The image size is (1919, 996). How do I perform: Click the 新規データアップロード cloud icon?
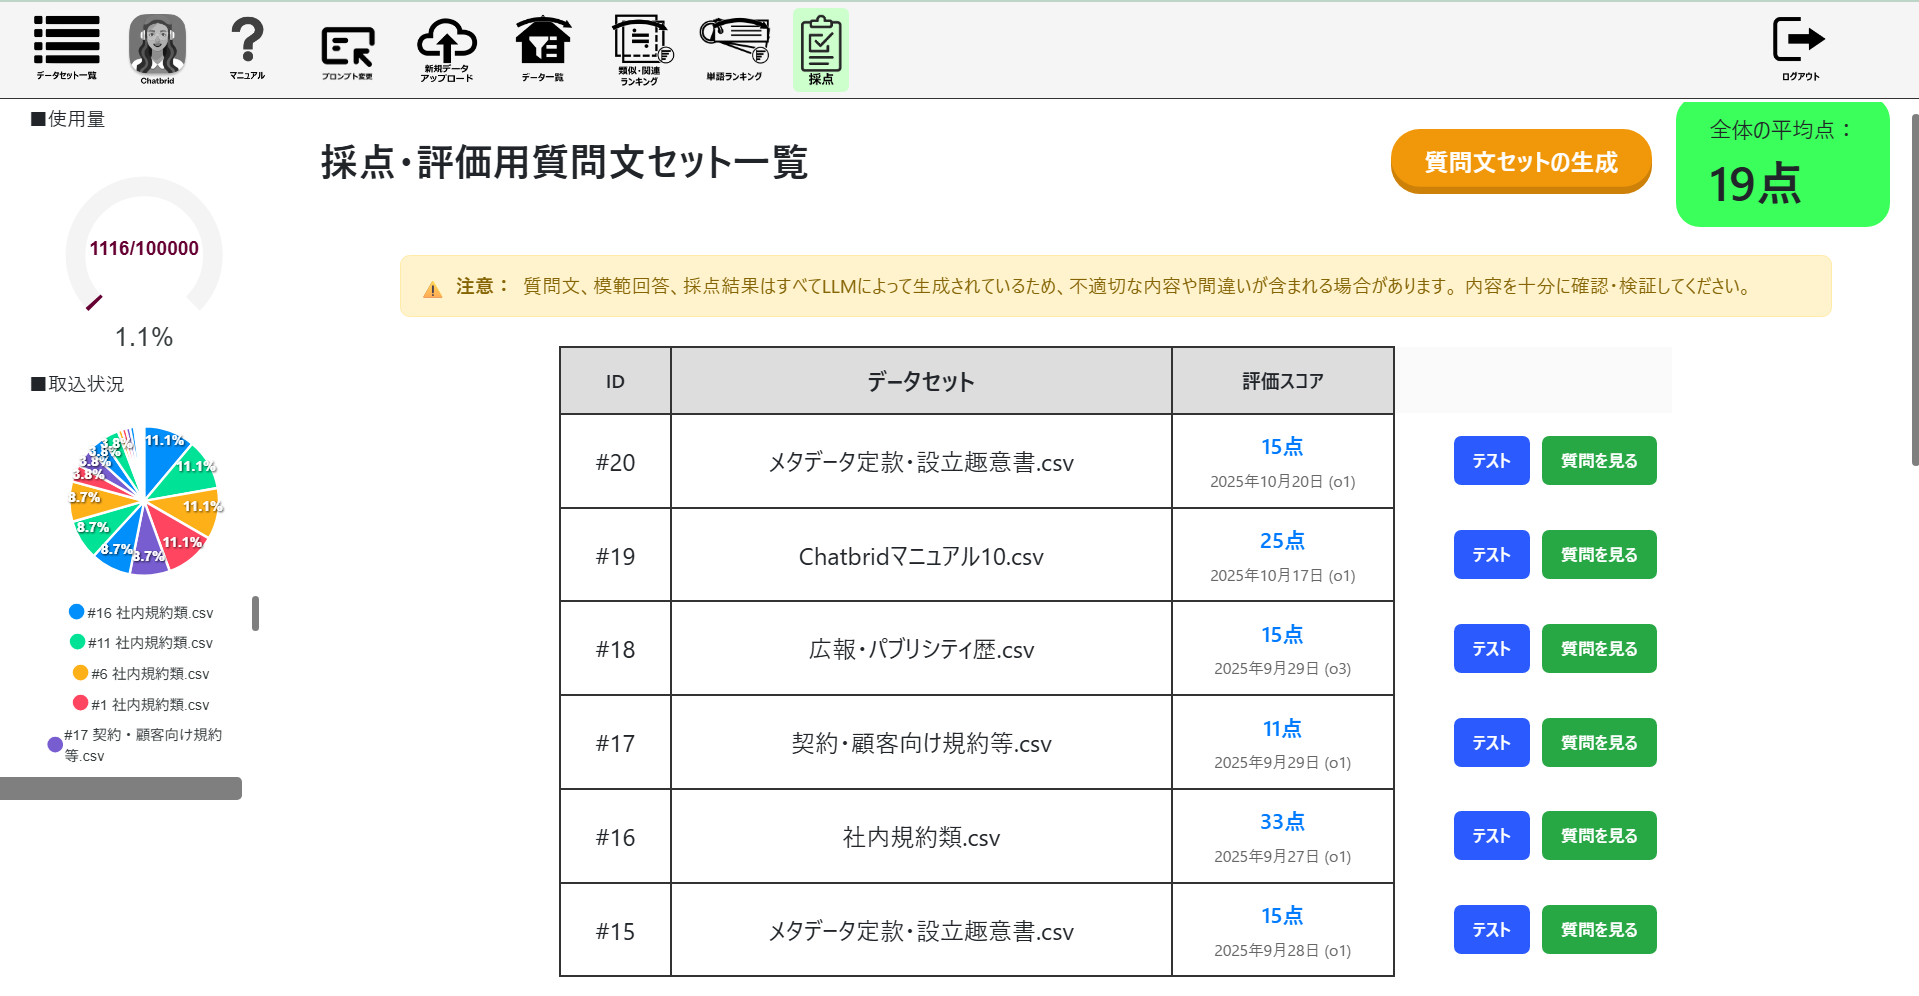pyautogui.click(x=446, y=48)
